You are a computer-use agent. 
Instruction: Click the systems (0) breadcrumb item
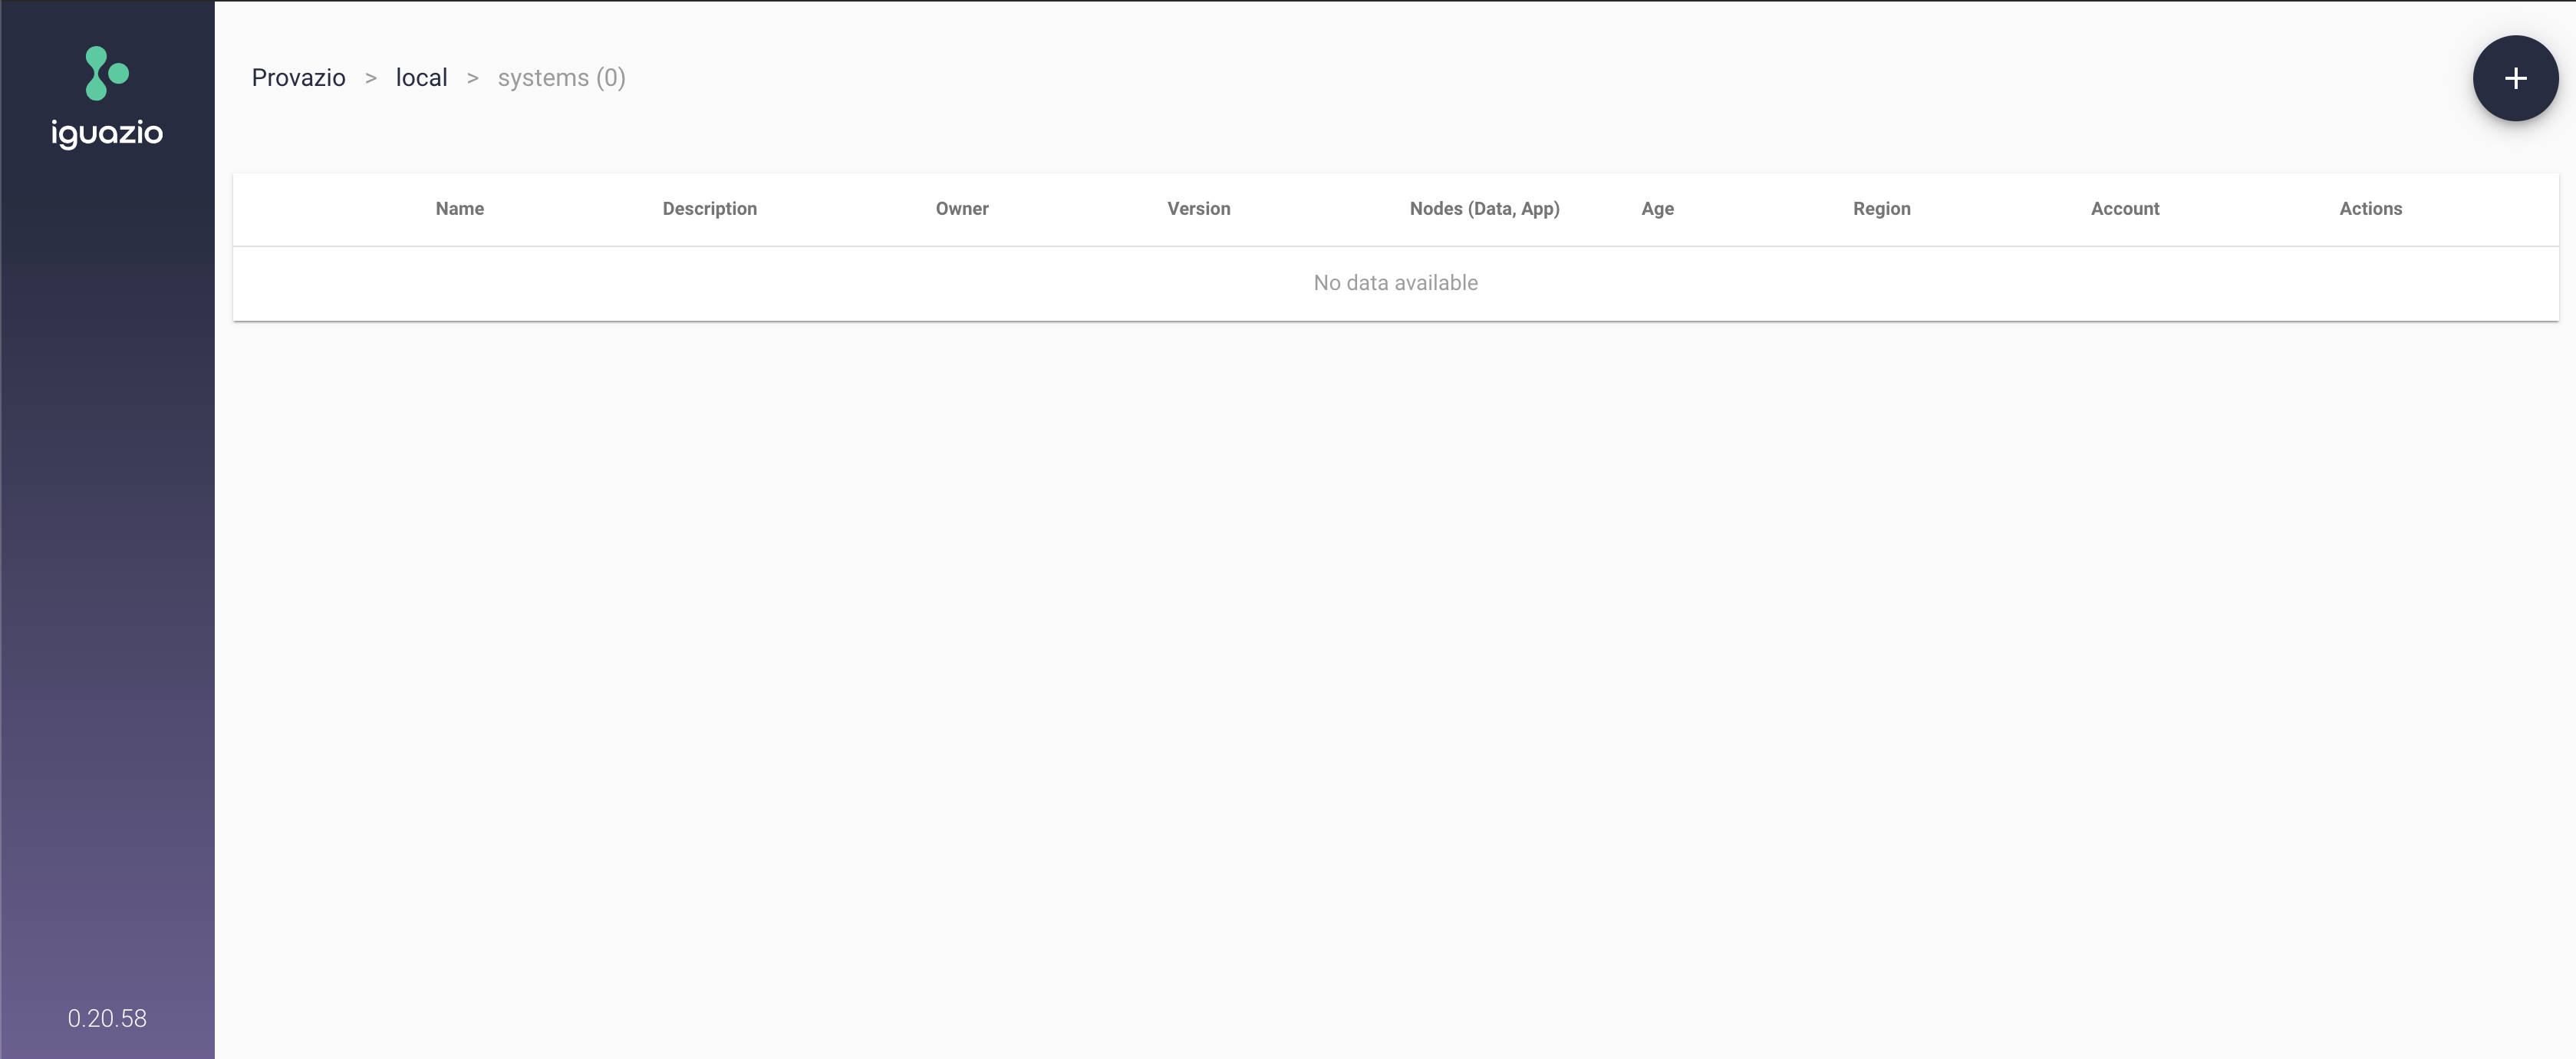click(x=560, y=78)
